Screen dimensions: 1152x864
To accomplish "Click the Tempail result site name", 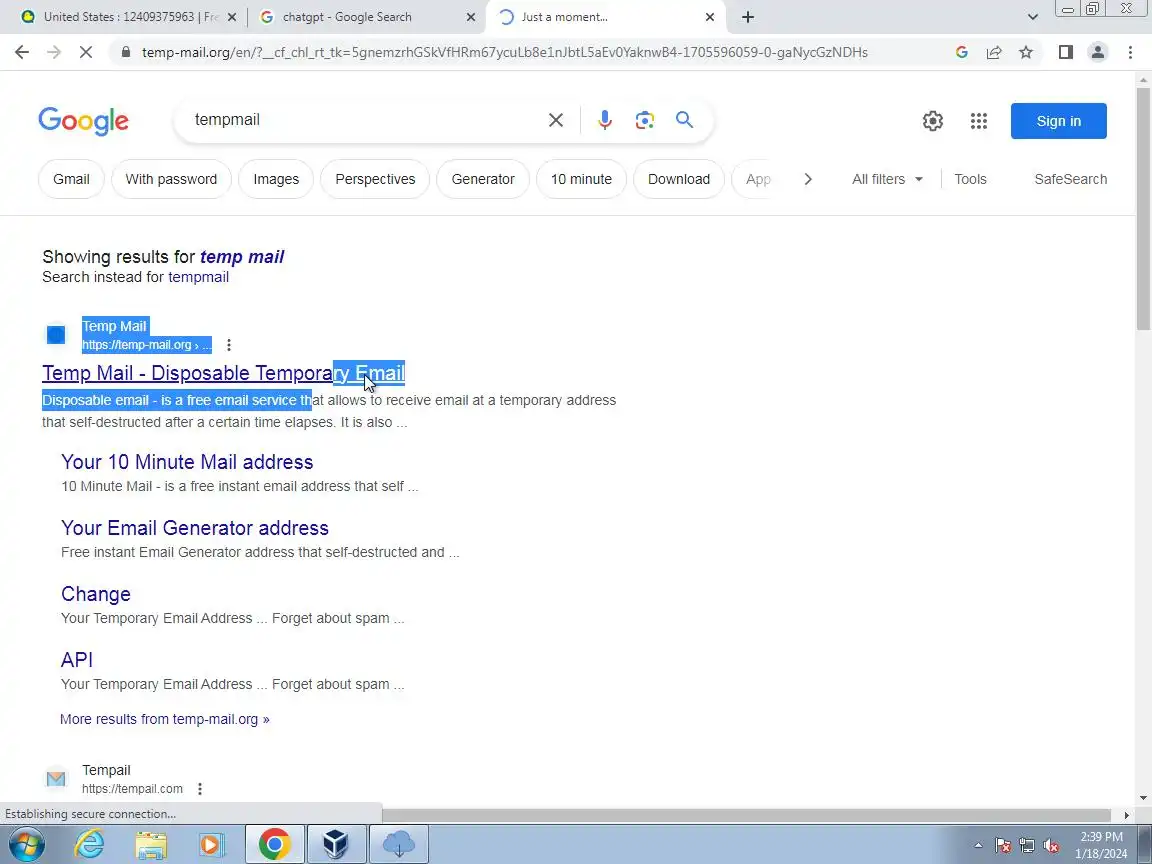I will click(x=107, y=770).
